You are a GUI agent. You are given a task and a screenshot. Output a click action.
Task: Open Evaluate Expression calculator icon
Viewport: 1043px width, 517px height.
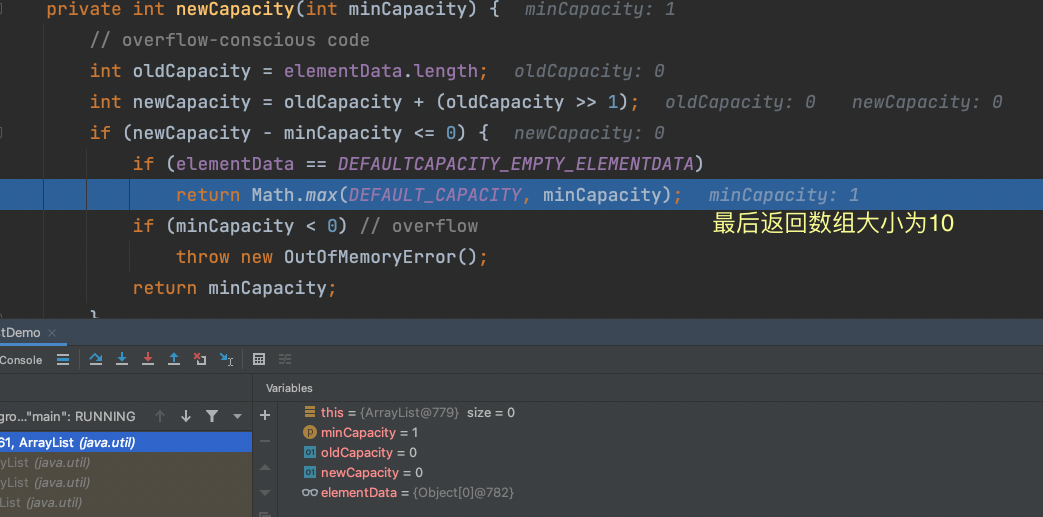tap(259, 359)
